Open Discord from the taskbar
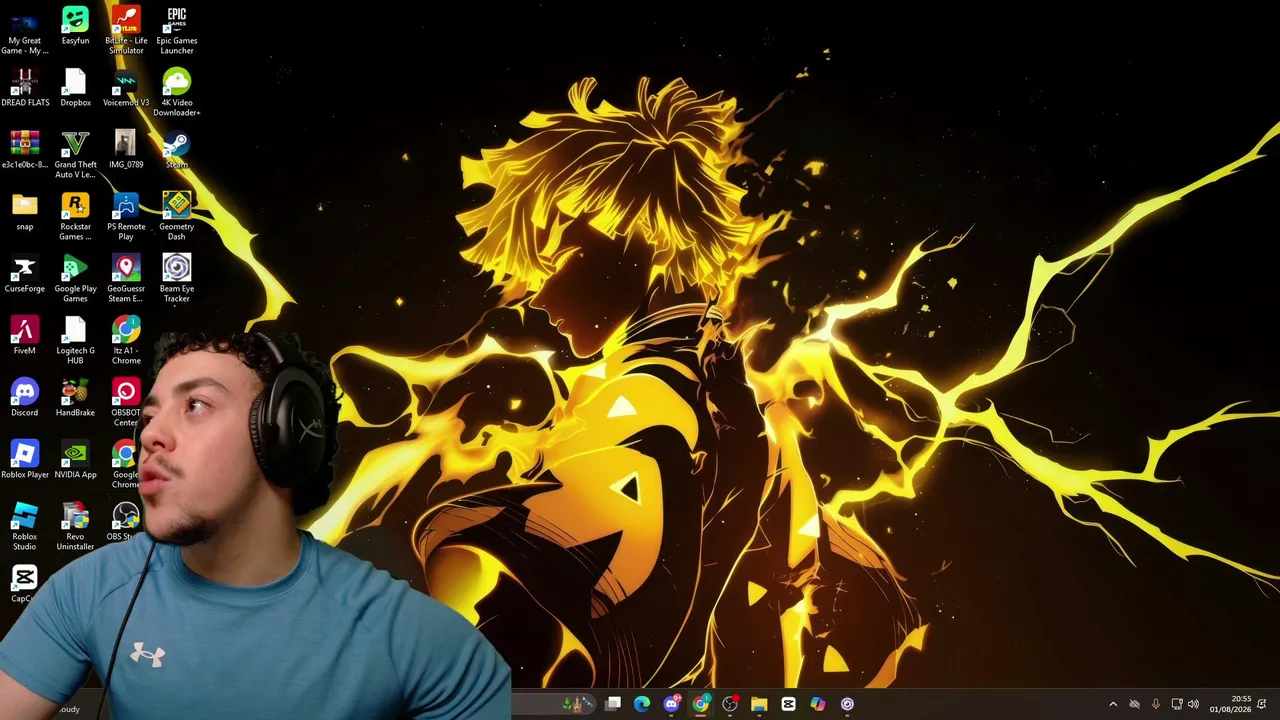 pyautogui.click(x=671, y=704)
